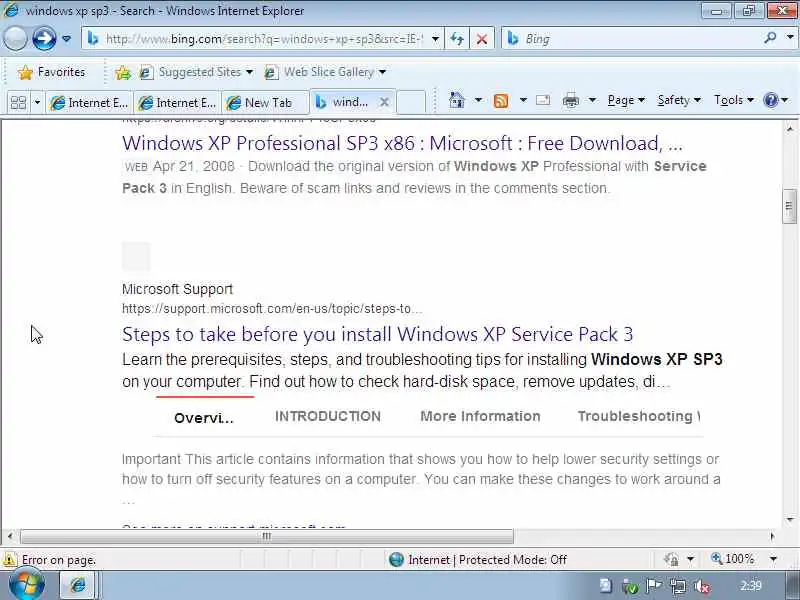This screenshot has height=600, width=800.
Task: Click the vertical scrollbar up arrow
Action: (789, 129)
